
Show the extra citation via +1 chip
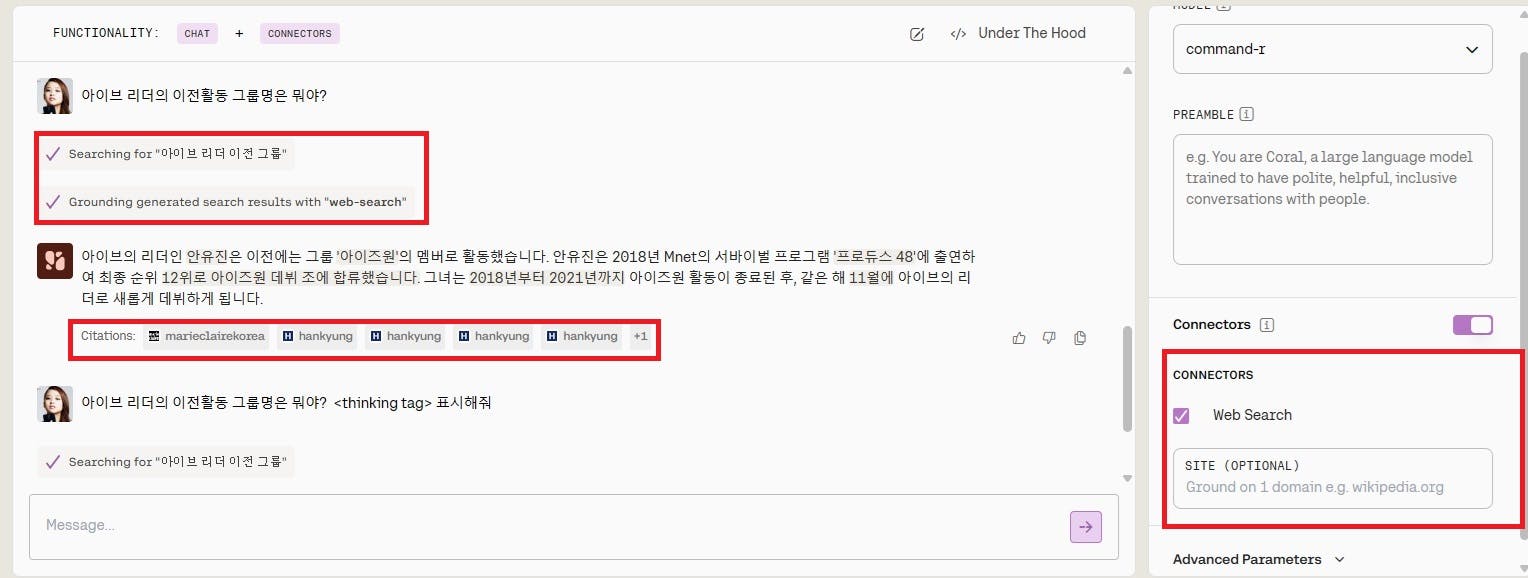[x=640, y=336]
